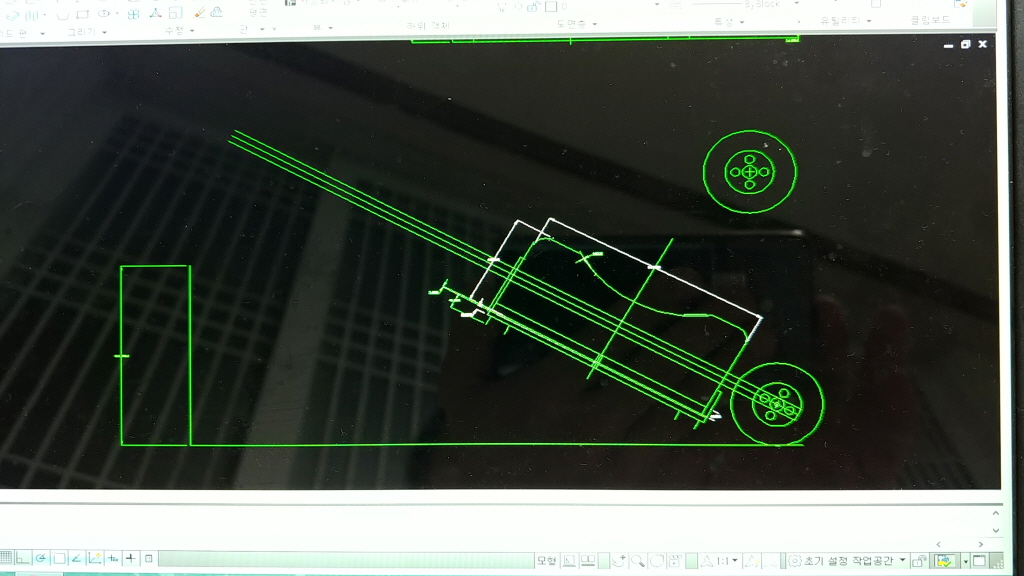Click the 모형 model space button

click(x=546, y=560)
